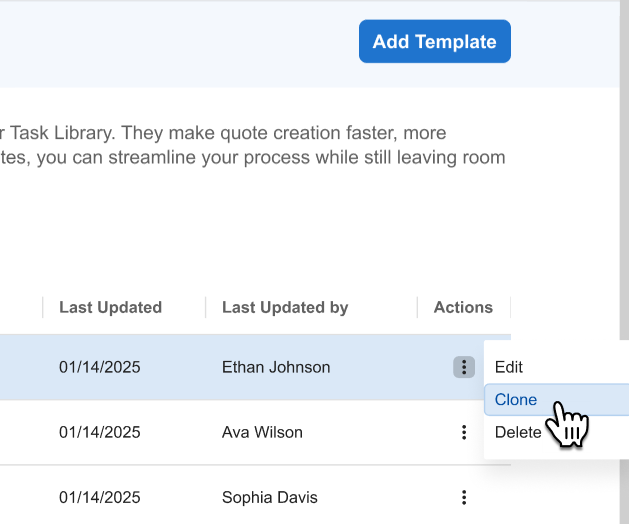This screenshot has height=524, width=629.
Task: Select Clone in the actions menu
Action: click(516, 400)
